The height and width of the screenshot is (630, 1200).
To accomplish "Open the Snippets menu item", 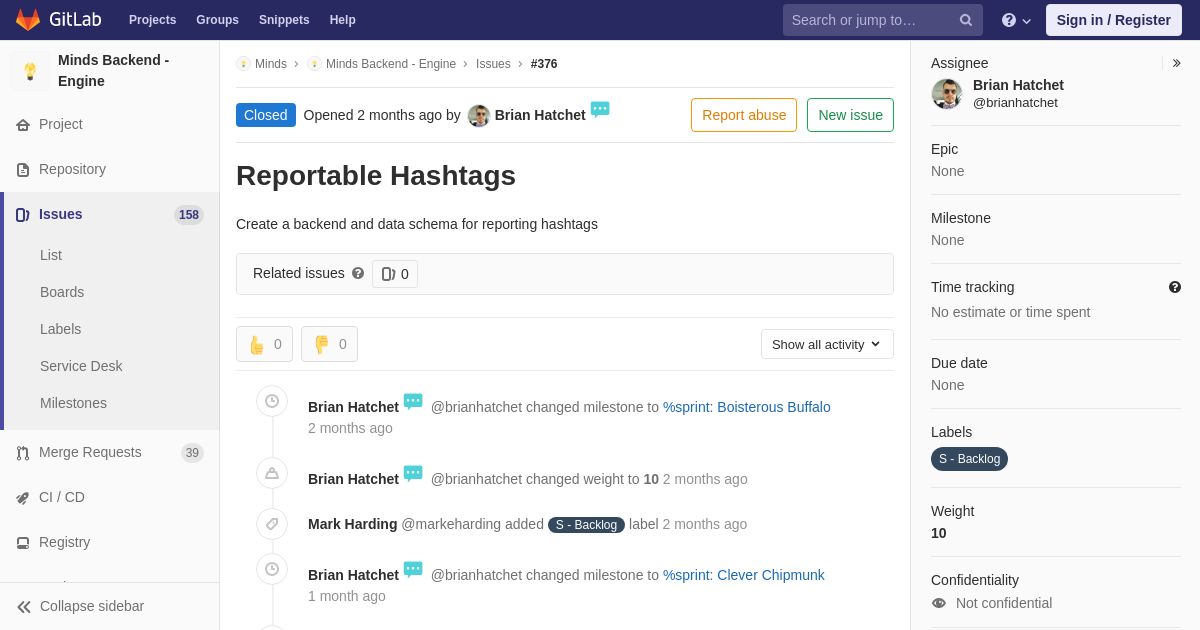I will tap(284, 20).
